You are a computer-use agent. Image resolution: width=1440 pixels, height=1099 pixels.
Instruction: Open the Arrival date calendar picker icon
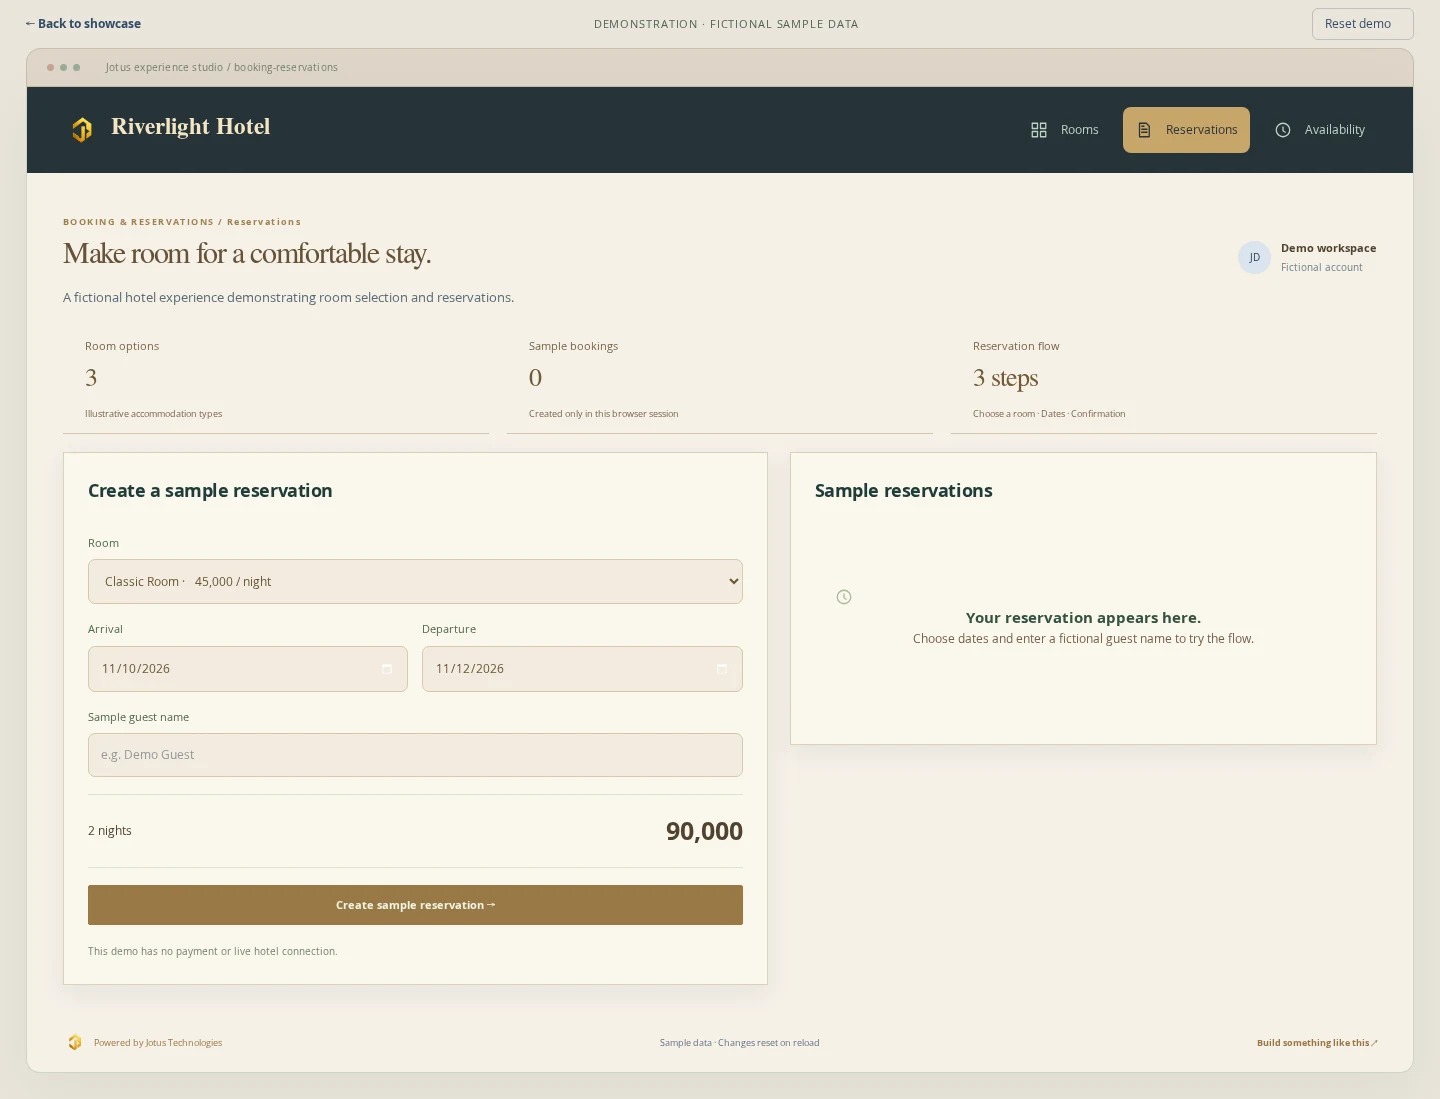tap(387, 669)
